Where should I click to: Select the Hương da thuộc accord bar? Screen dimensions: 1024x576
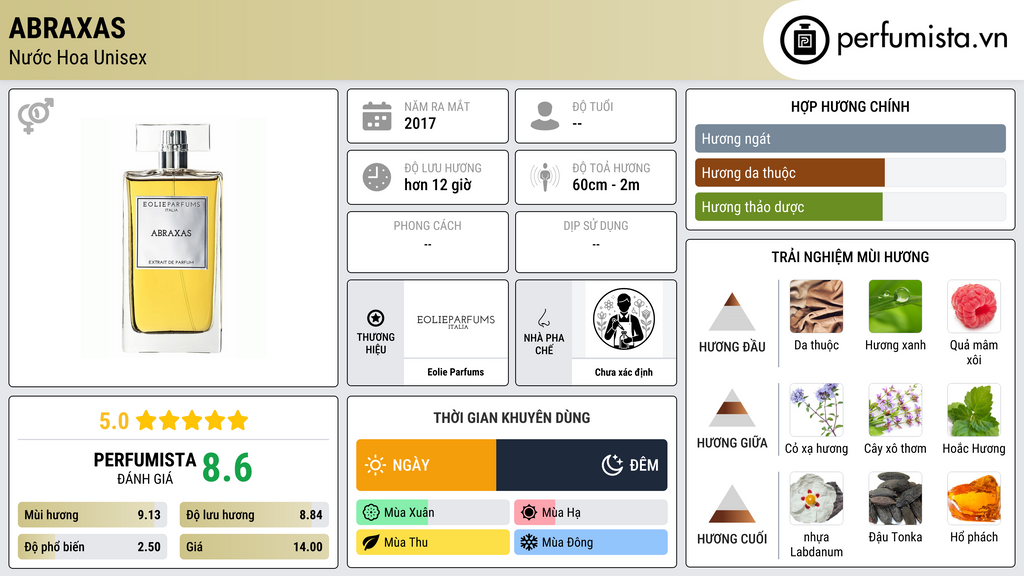coord(850,172)
